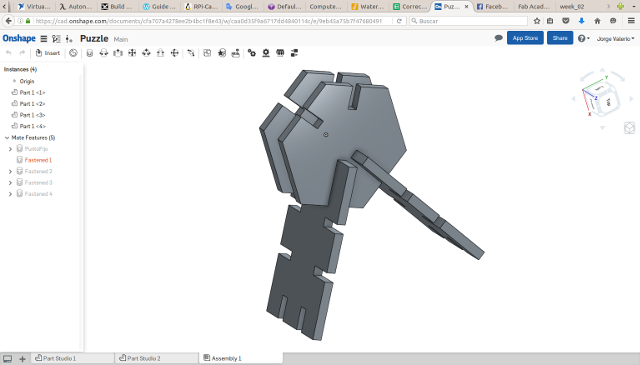
Task: Select Part 1 <4> instance
Action: tap(32, 126)
